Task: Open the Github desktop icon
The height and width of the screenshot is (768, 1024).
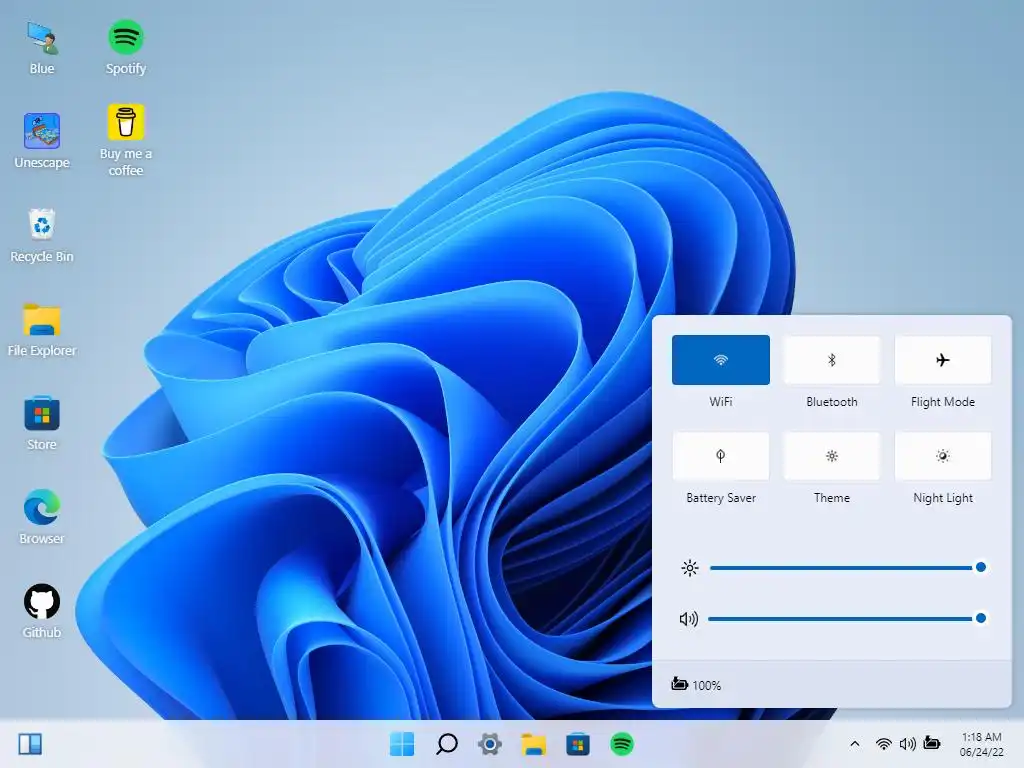Action: coord(42,611)
